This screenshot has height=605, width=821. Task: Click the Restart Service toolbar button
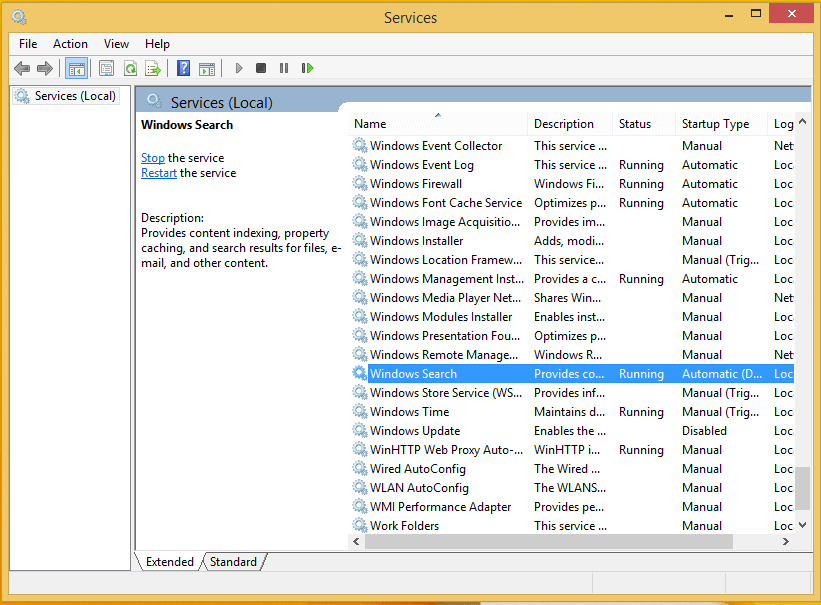(x=307, y=68)
